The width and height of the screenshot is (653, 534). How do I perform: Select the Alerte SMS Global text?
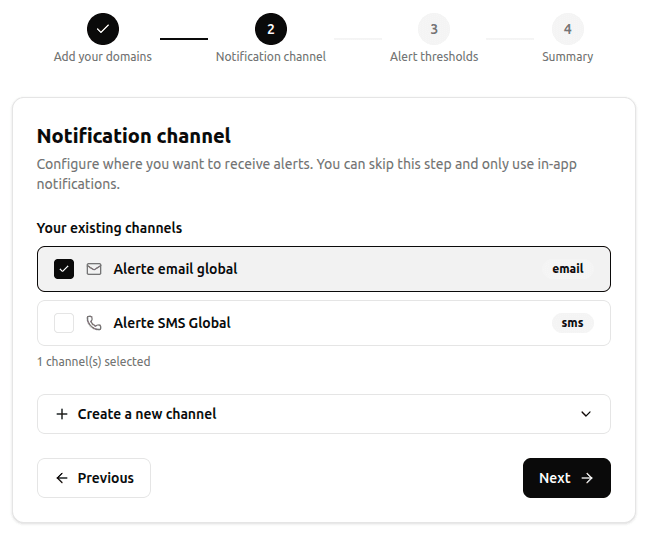172,323
